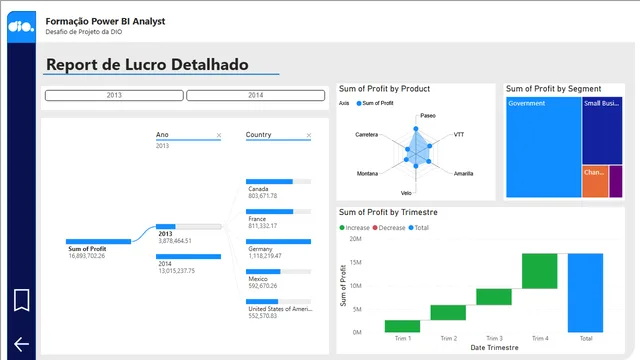Image resolution: width=640 pixels, height=360 pixels.
Task: Click the Formação Power BI Analyst heading
Action: 105,21
